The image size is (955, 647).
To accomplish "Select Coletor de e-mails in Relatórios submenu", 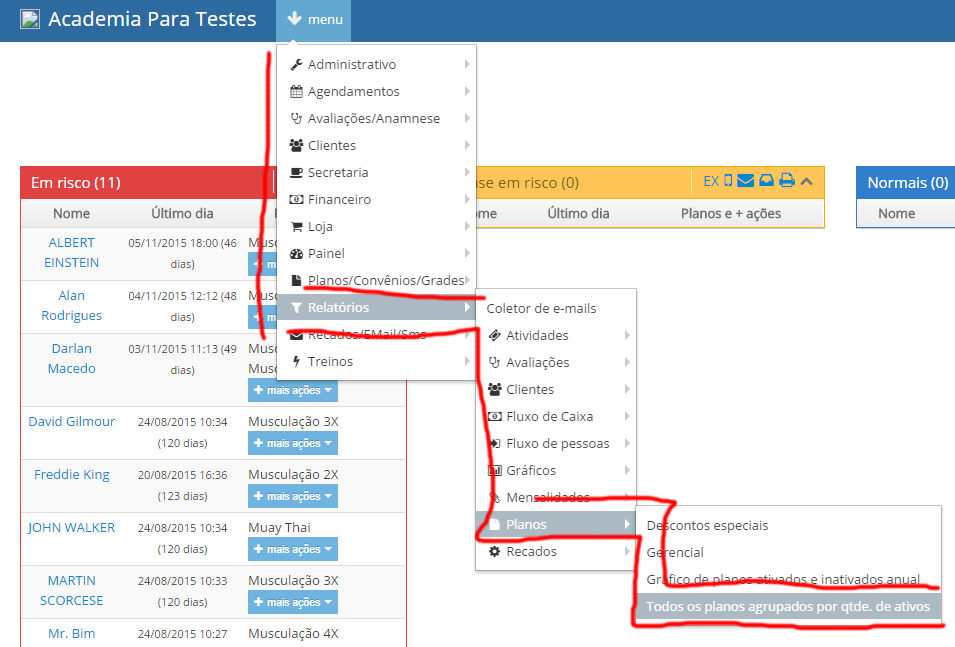I will 541,309.
